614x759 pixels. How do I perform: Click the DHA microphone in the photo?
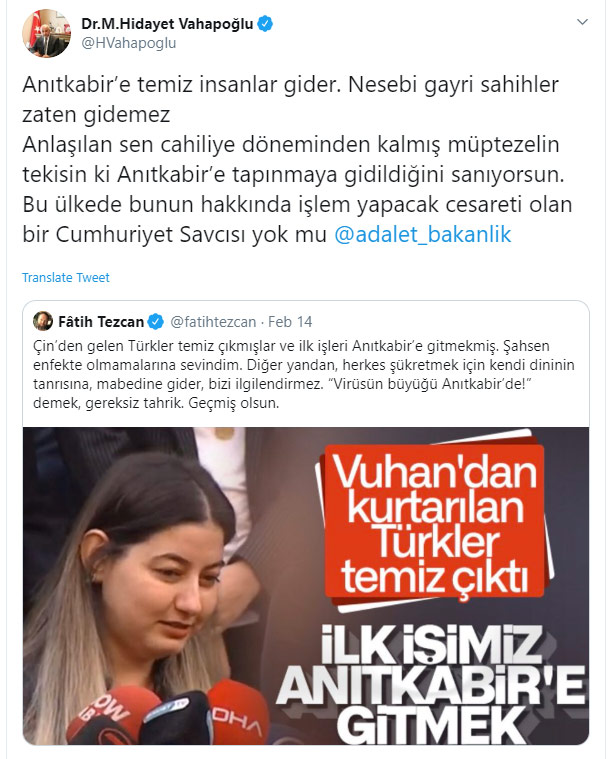pos(237,714)
